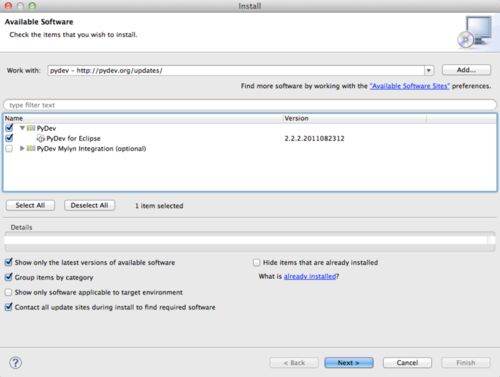
Task: Click the Details text area
Action: 249,241
